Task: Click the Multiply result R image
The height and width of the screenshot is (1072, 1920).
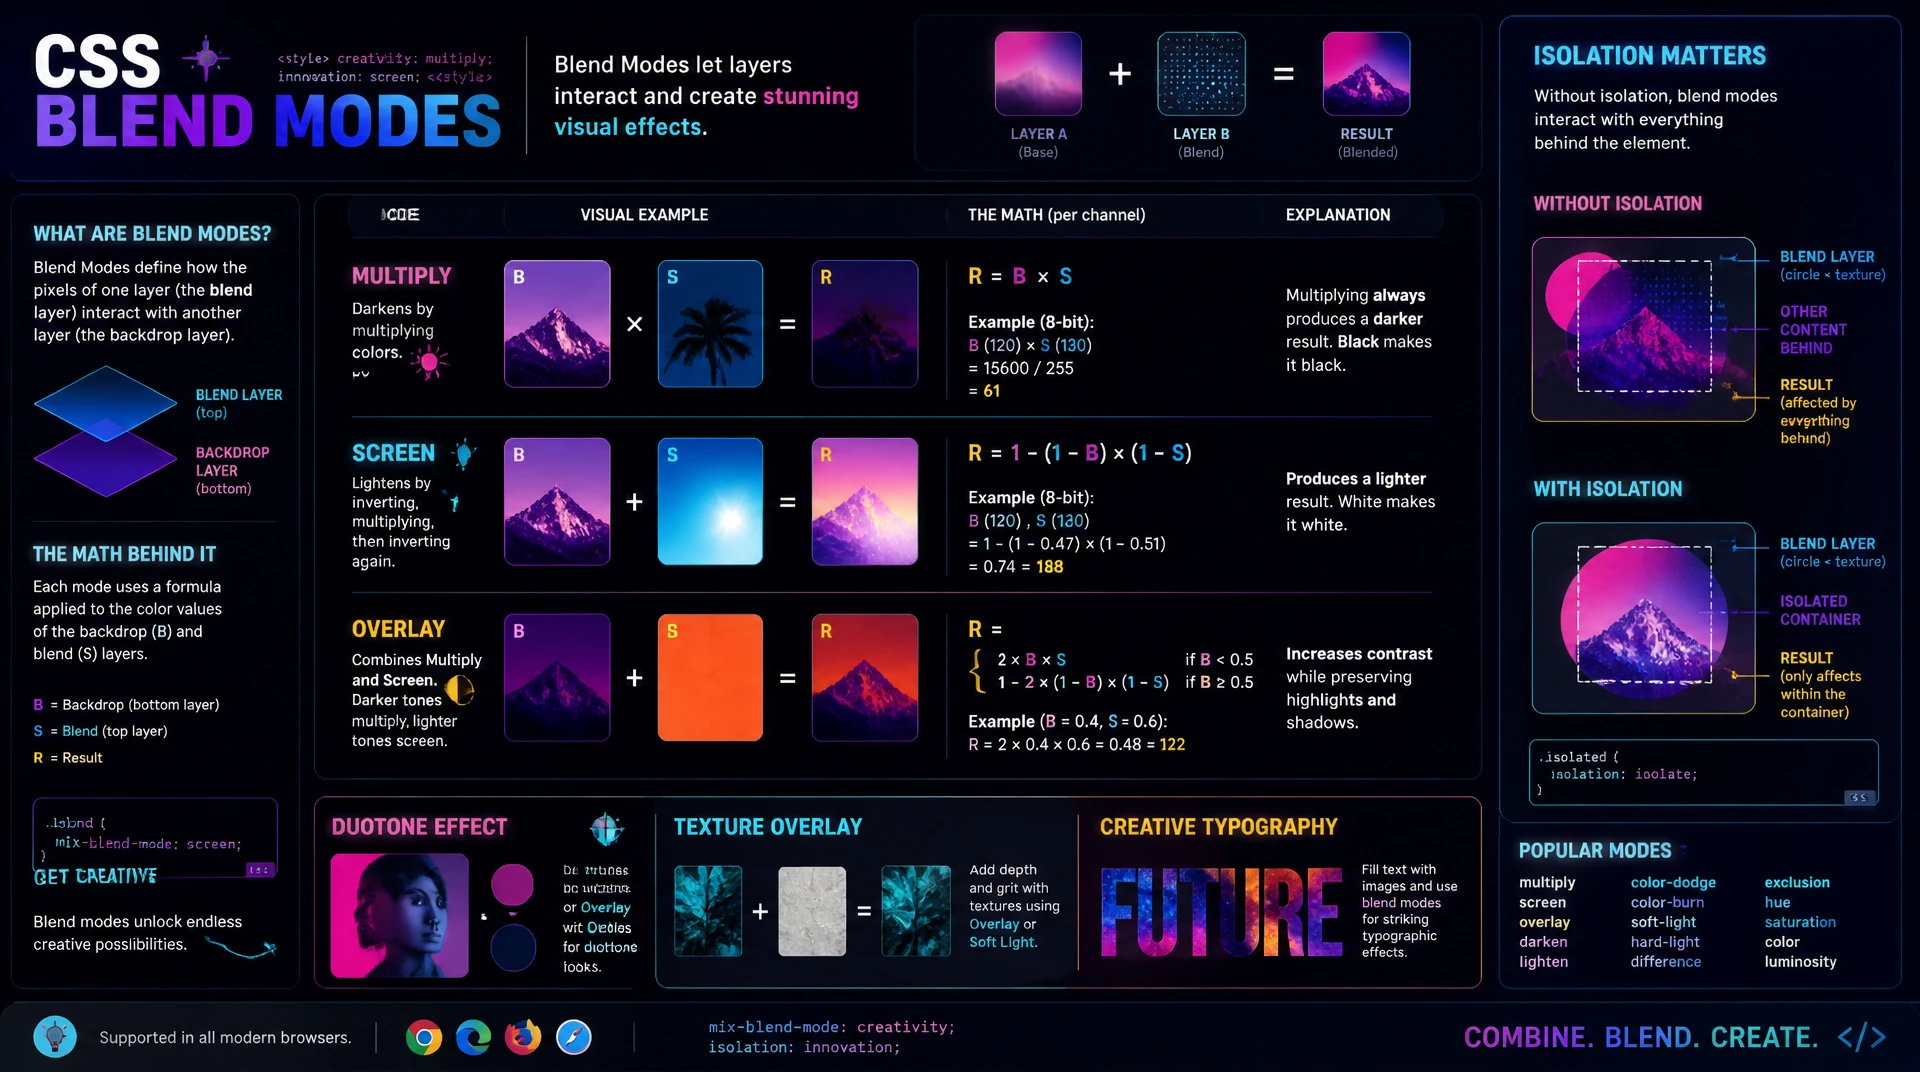Action: [865, 324]
